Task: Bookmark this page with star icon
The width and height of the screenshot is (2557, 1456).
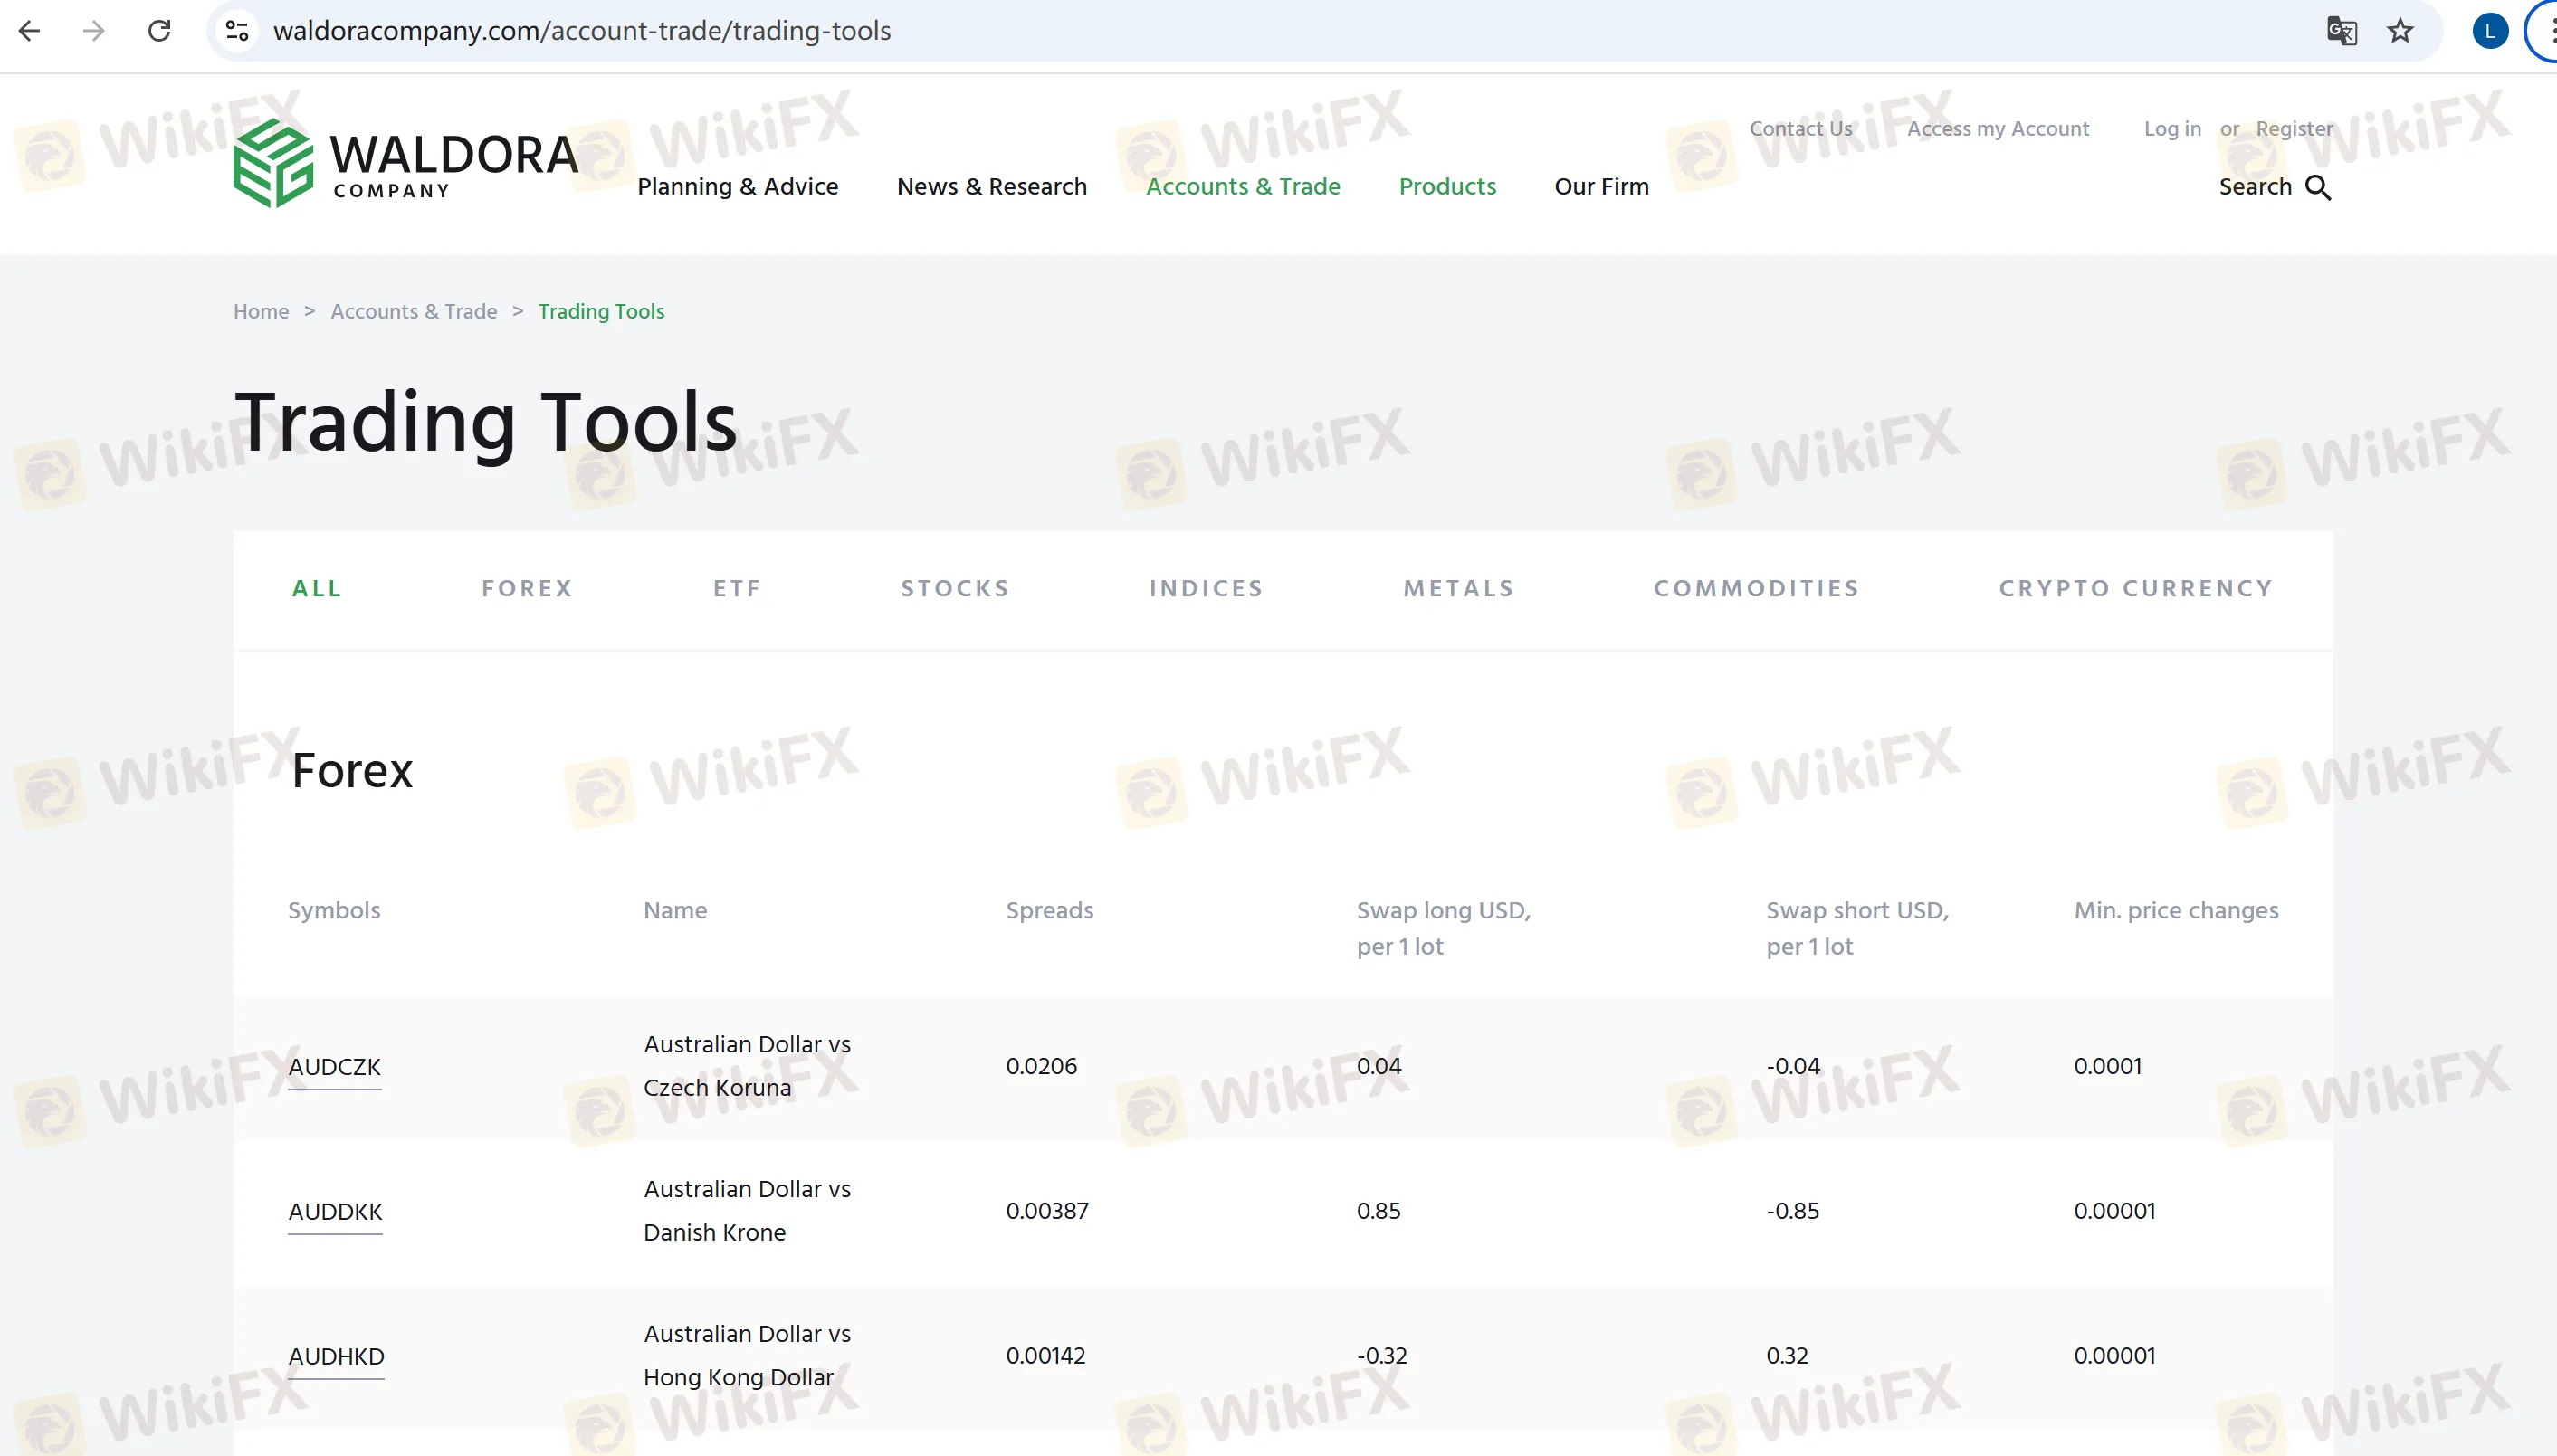Action: tap(2400, 31)
